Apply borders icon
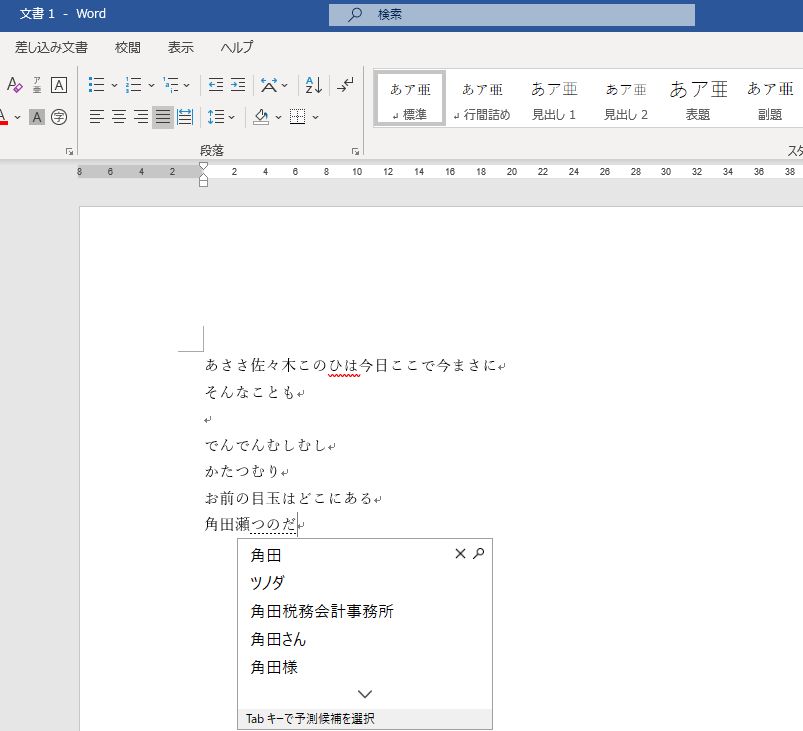Viewport: 803px width, 731px height. pos(298,117)
